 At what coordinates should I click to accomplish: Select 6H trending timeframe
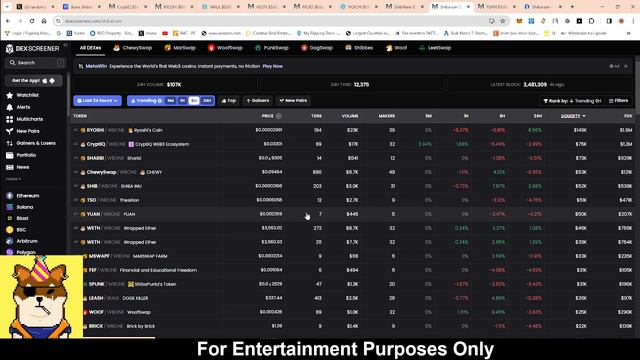[x=194, y=101]
